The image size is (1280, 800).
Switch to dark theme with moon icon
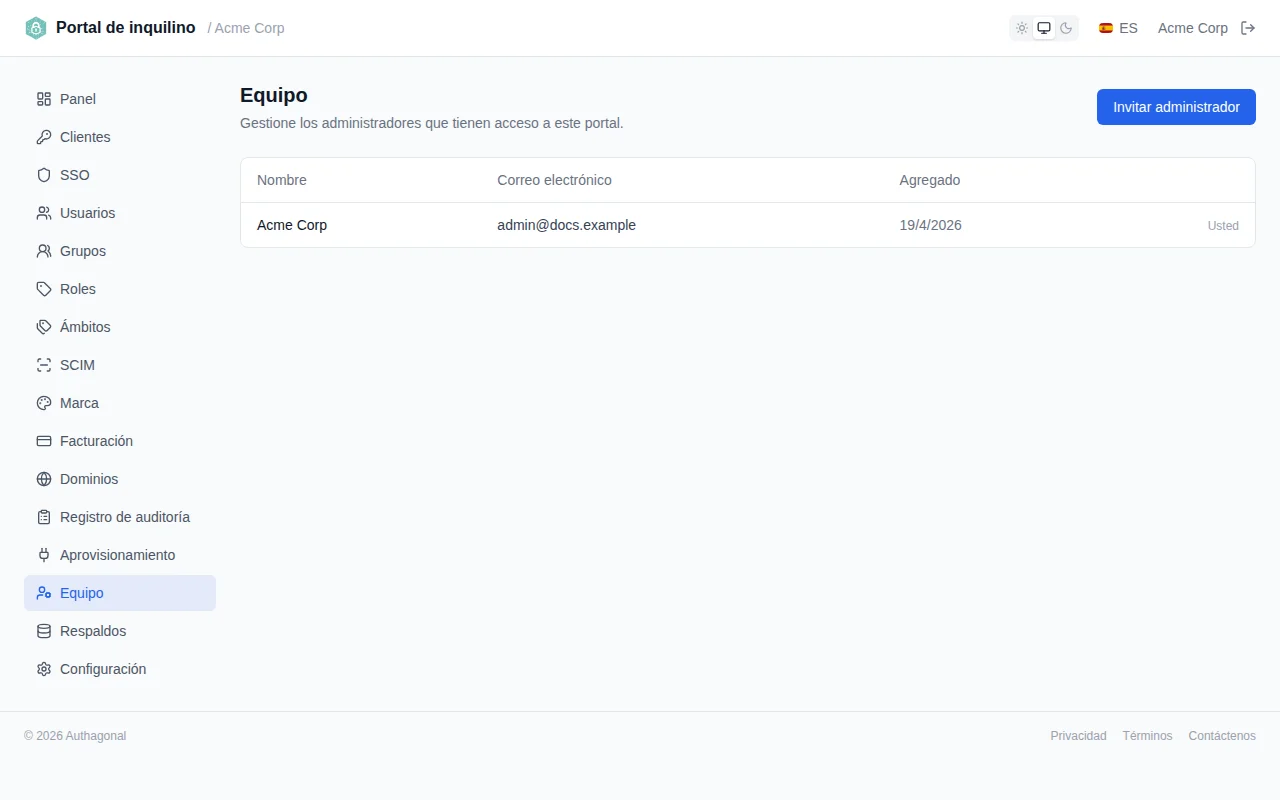pos(1066,28)
